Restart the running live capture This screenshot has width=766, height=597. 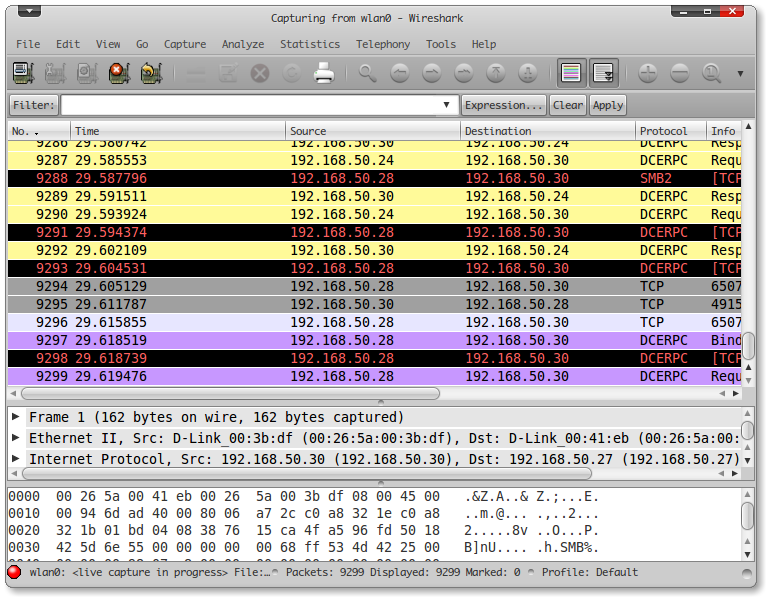coord(151,73)
